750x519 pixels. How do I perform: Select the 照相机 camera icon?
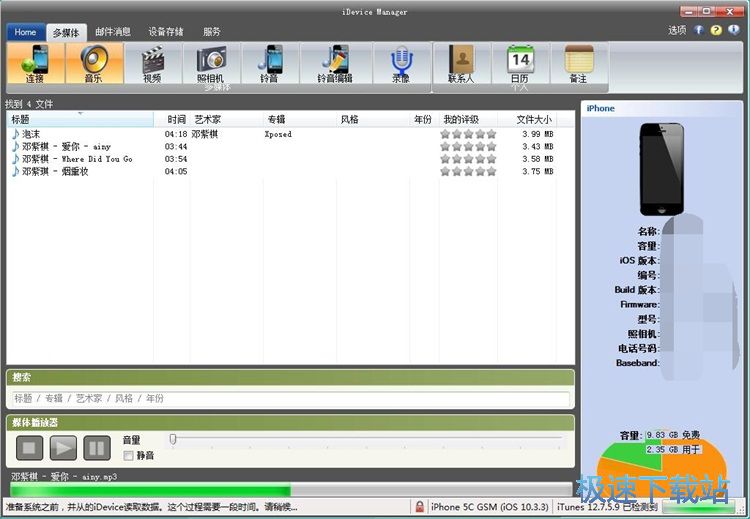click(211, 63)
